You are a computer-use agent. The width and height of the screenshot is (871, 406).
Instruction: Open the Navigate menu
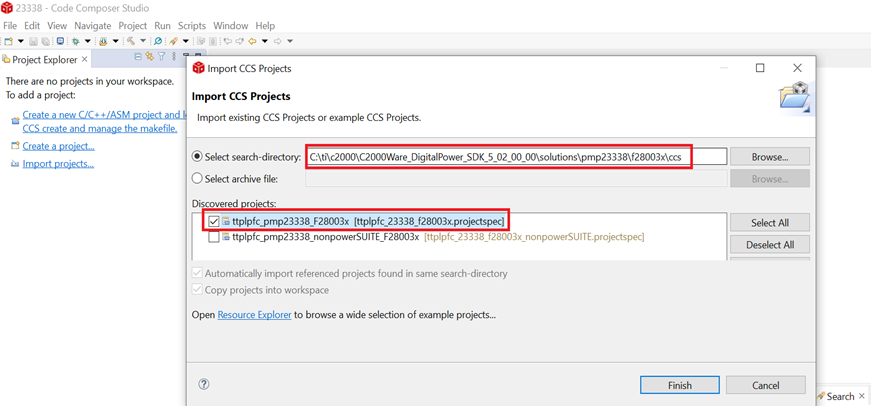(92, 25)
